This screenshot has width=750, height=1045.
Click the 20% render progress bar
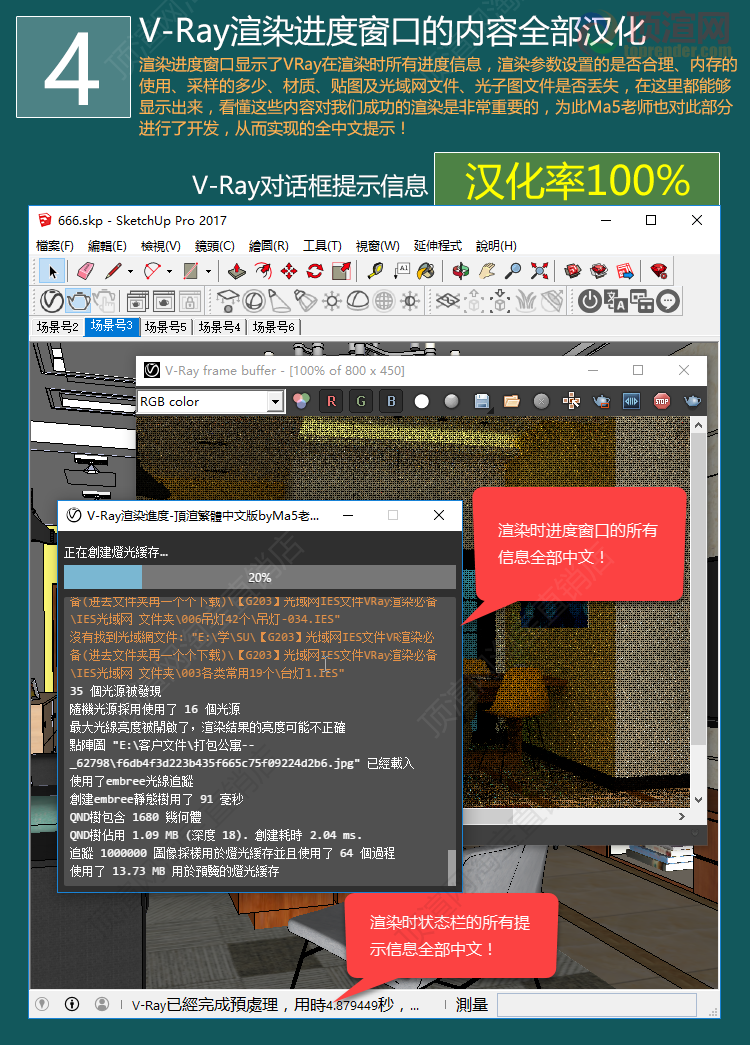(259, 577)
